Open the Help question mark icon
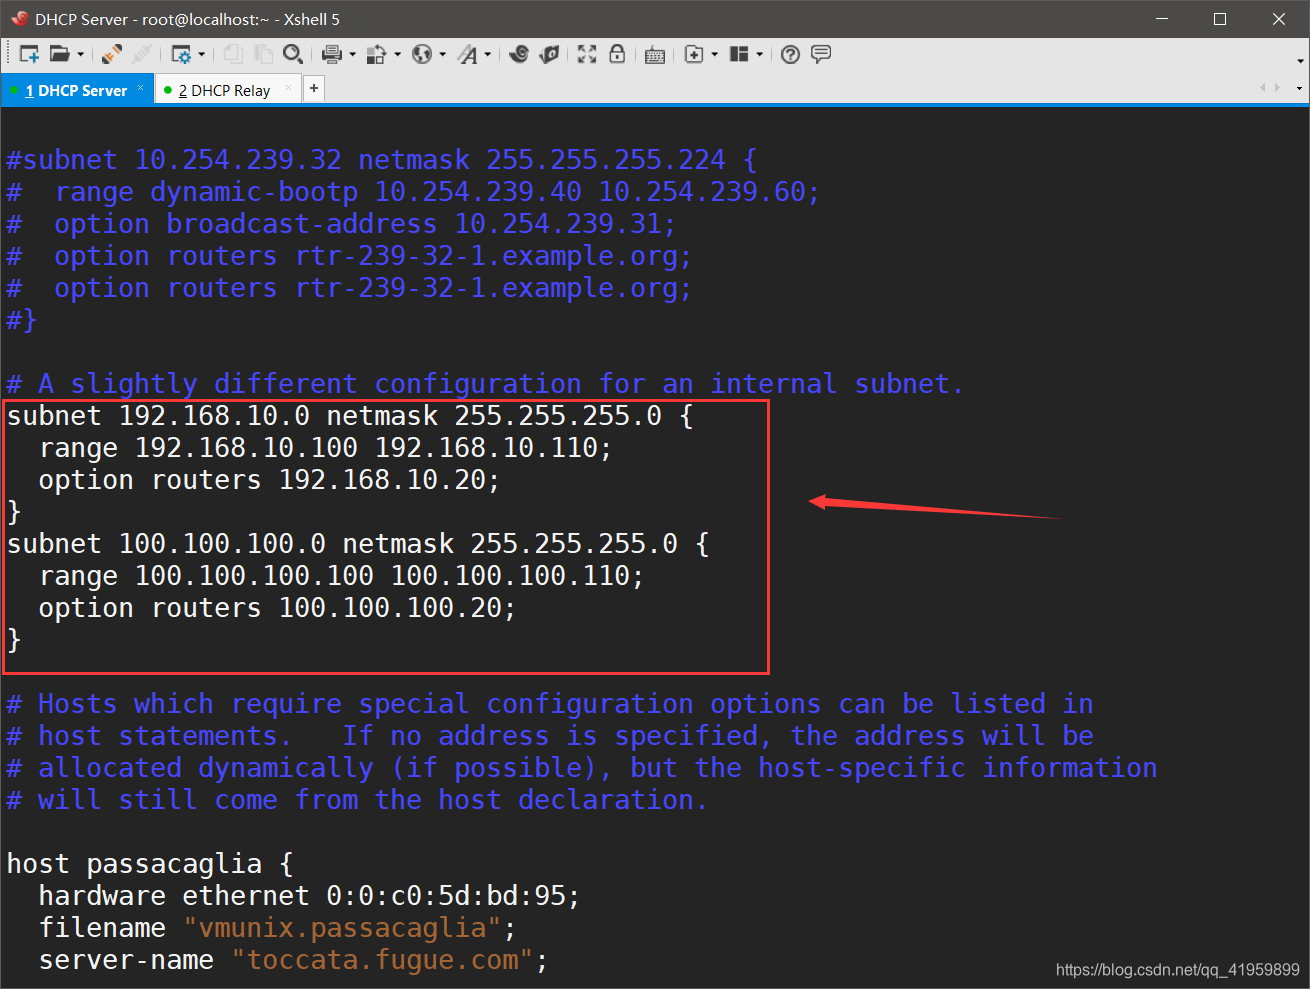This screenshot has width=1310, height=989. 790,54
